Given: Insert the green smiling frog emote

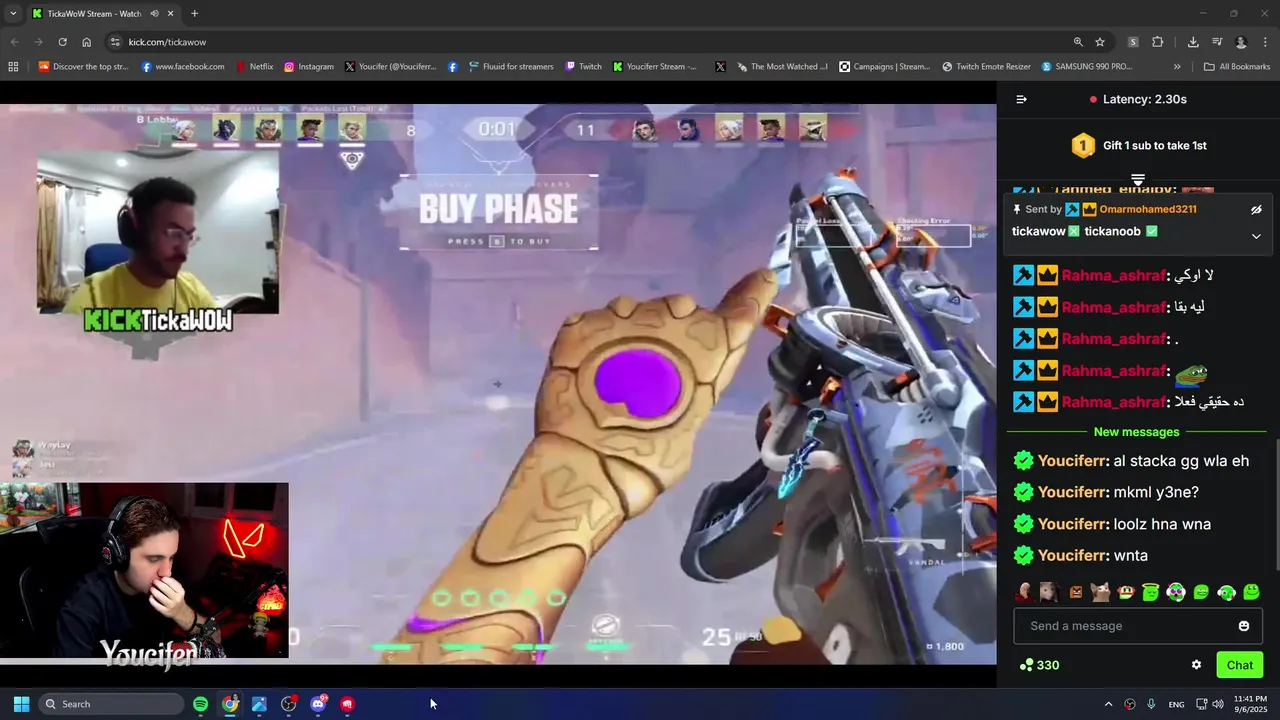Looking at the screenshot, I should click(x=1251, y=592).
